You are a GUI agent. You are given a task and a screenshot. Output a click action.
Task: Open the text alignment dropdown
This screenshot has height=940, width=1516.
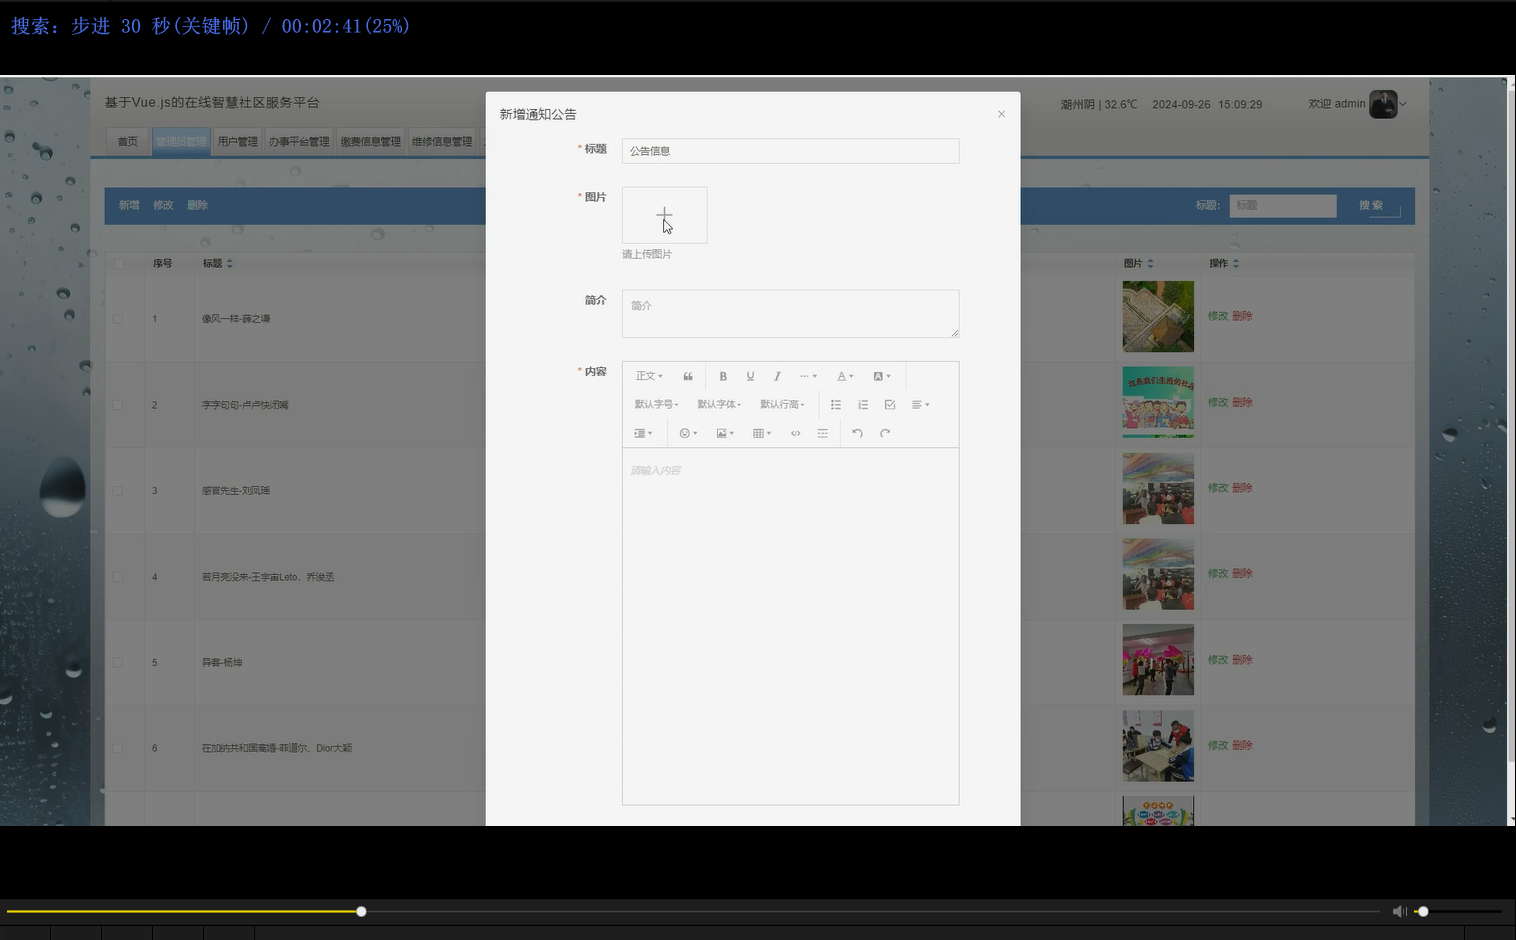click(x=920, y=404)
